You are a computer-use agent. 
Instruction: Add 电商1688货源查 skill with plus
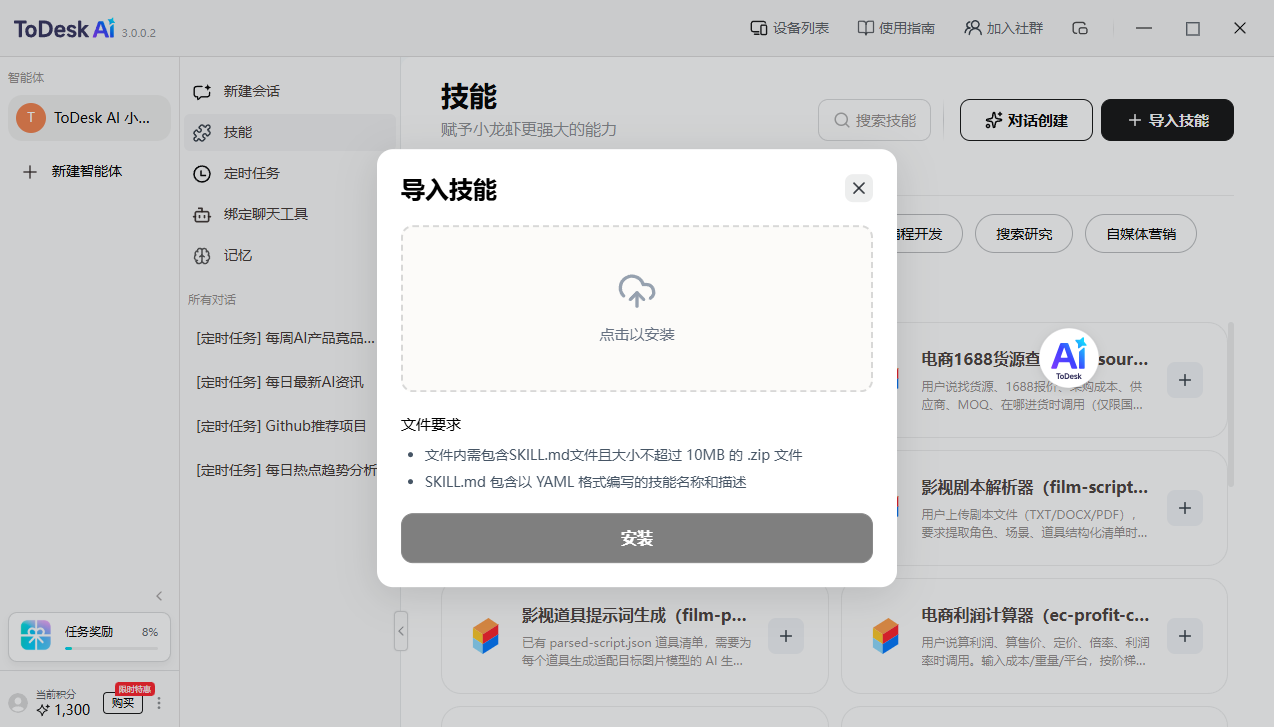[1185, 380]
